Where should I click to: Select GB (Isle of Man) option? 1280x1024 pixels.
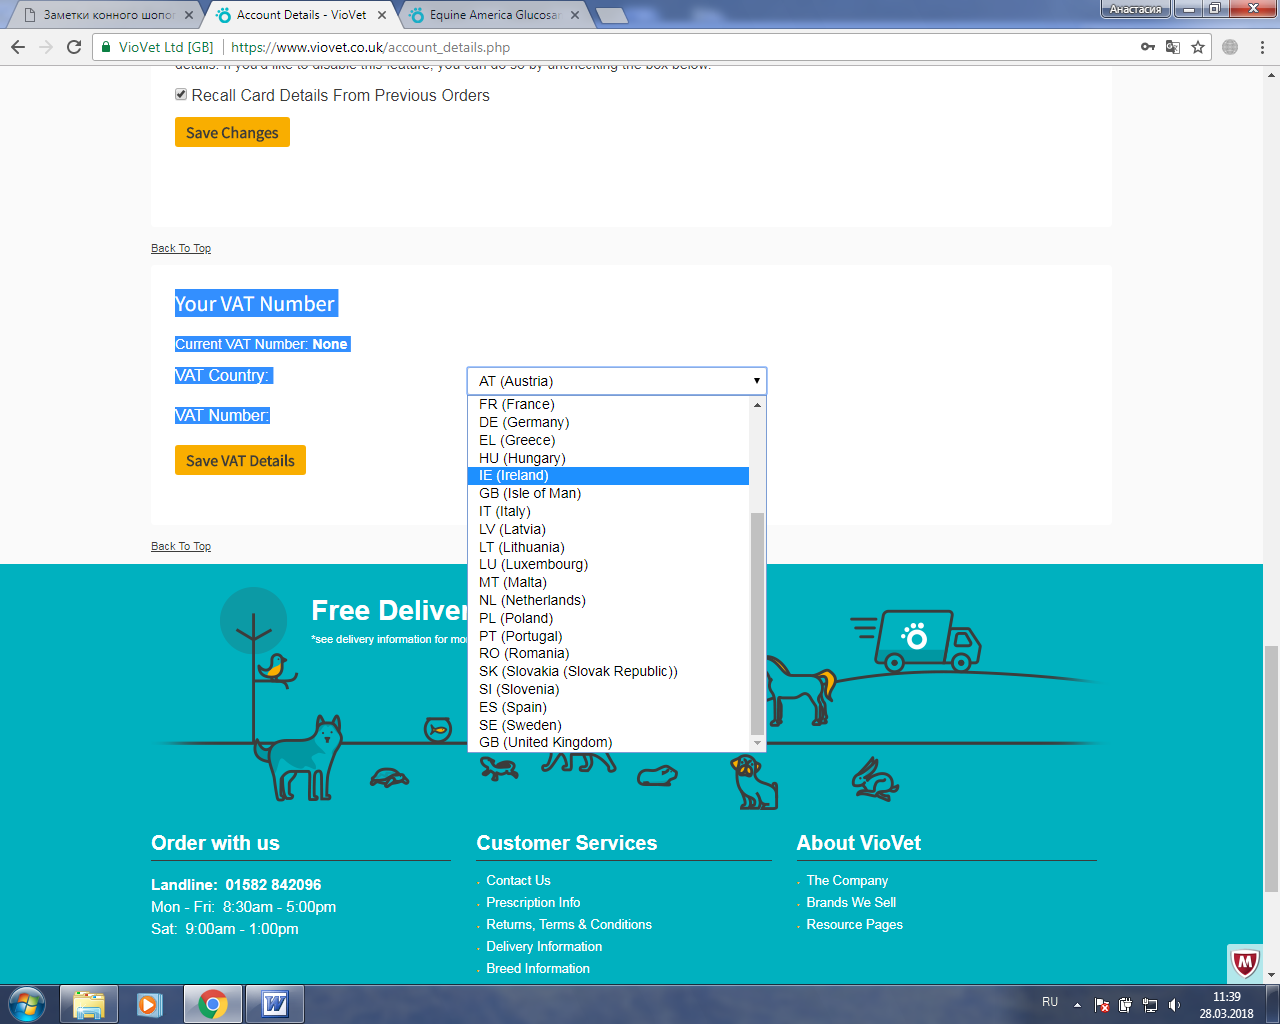click(608, 493)
